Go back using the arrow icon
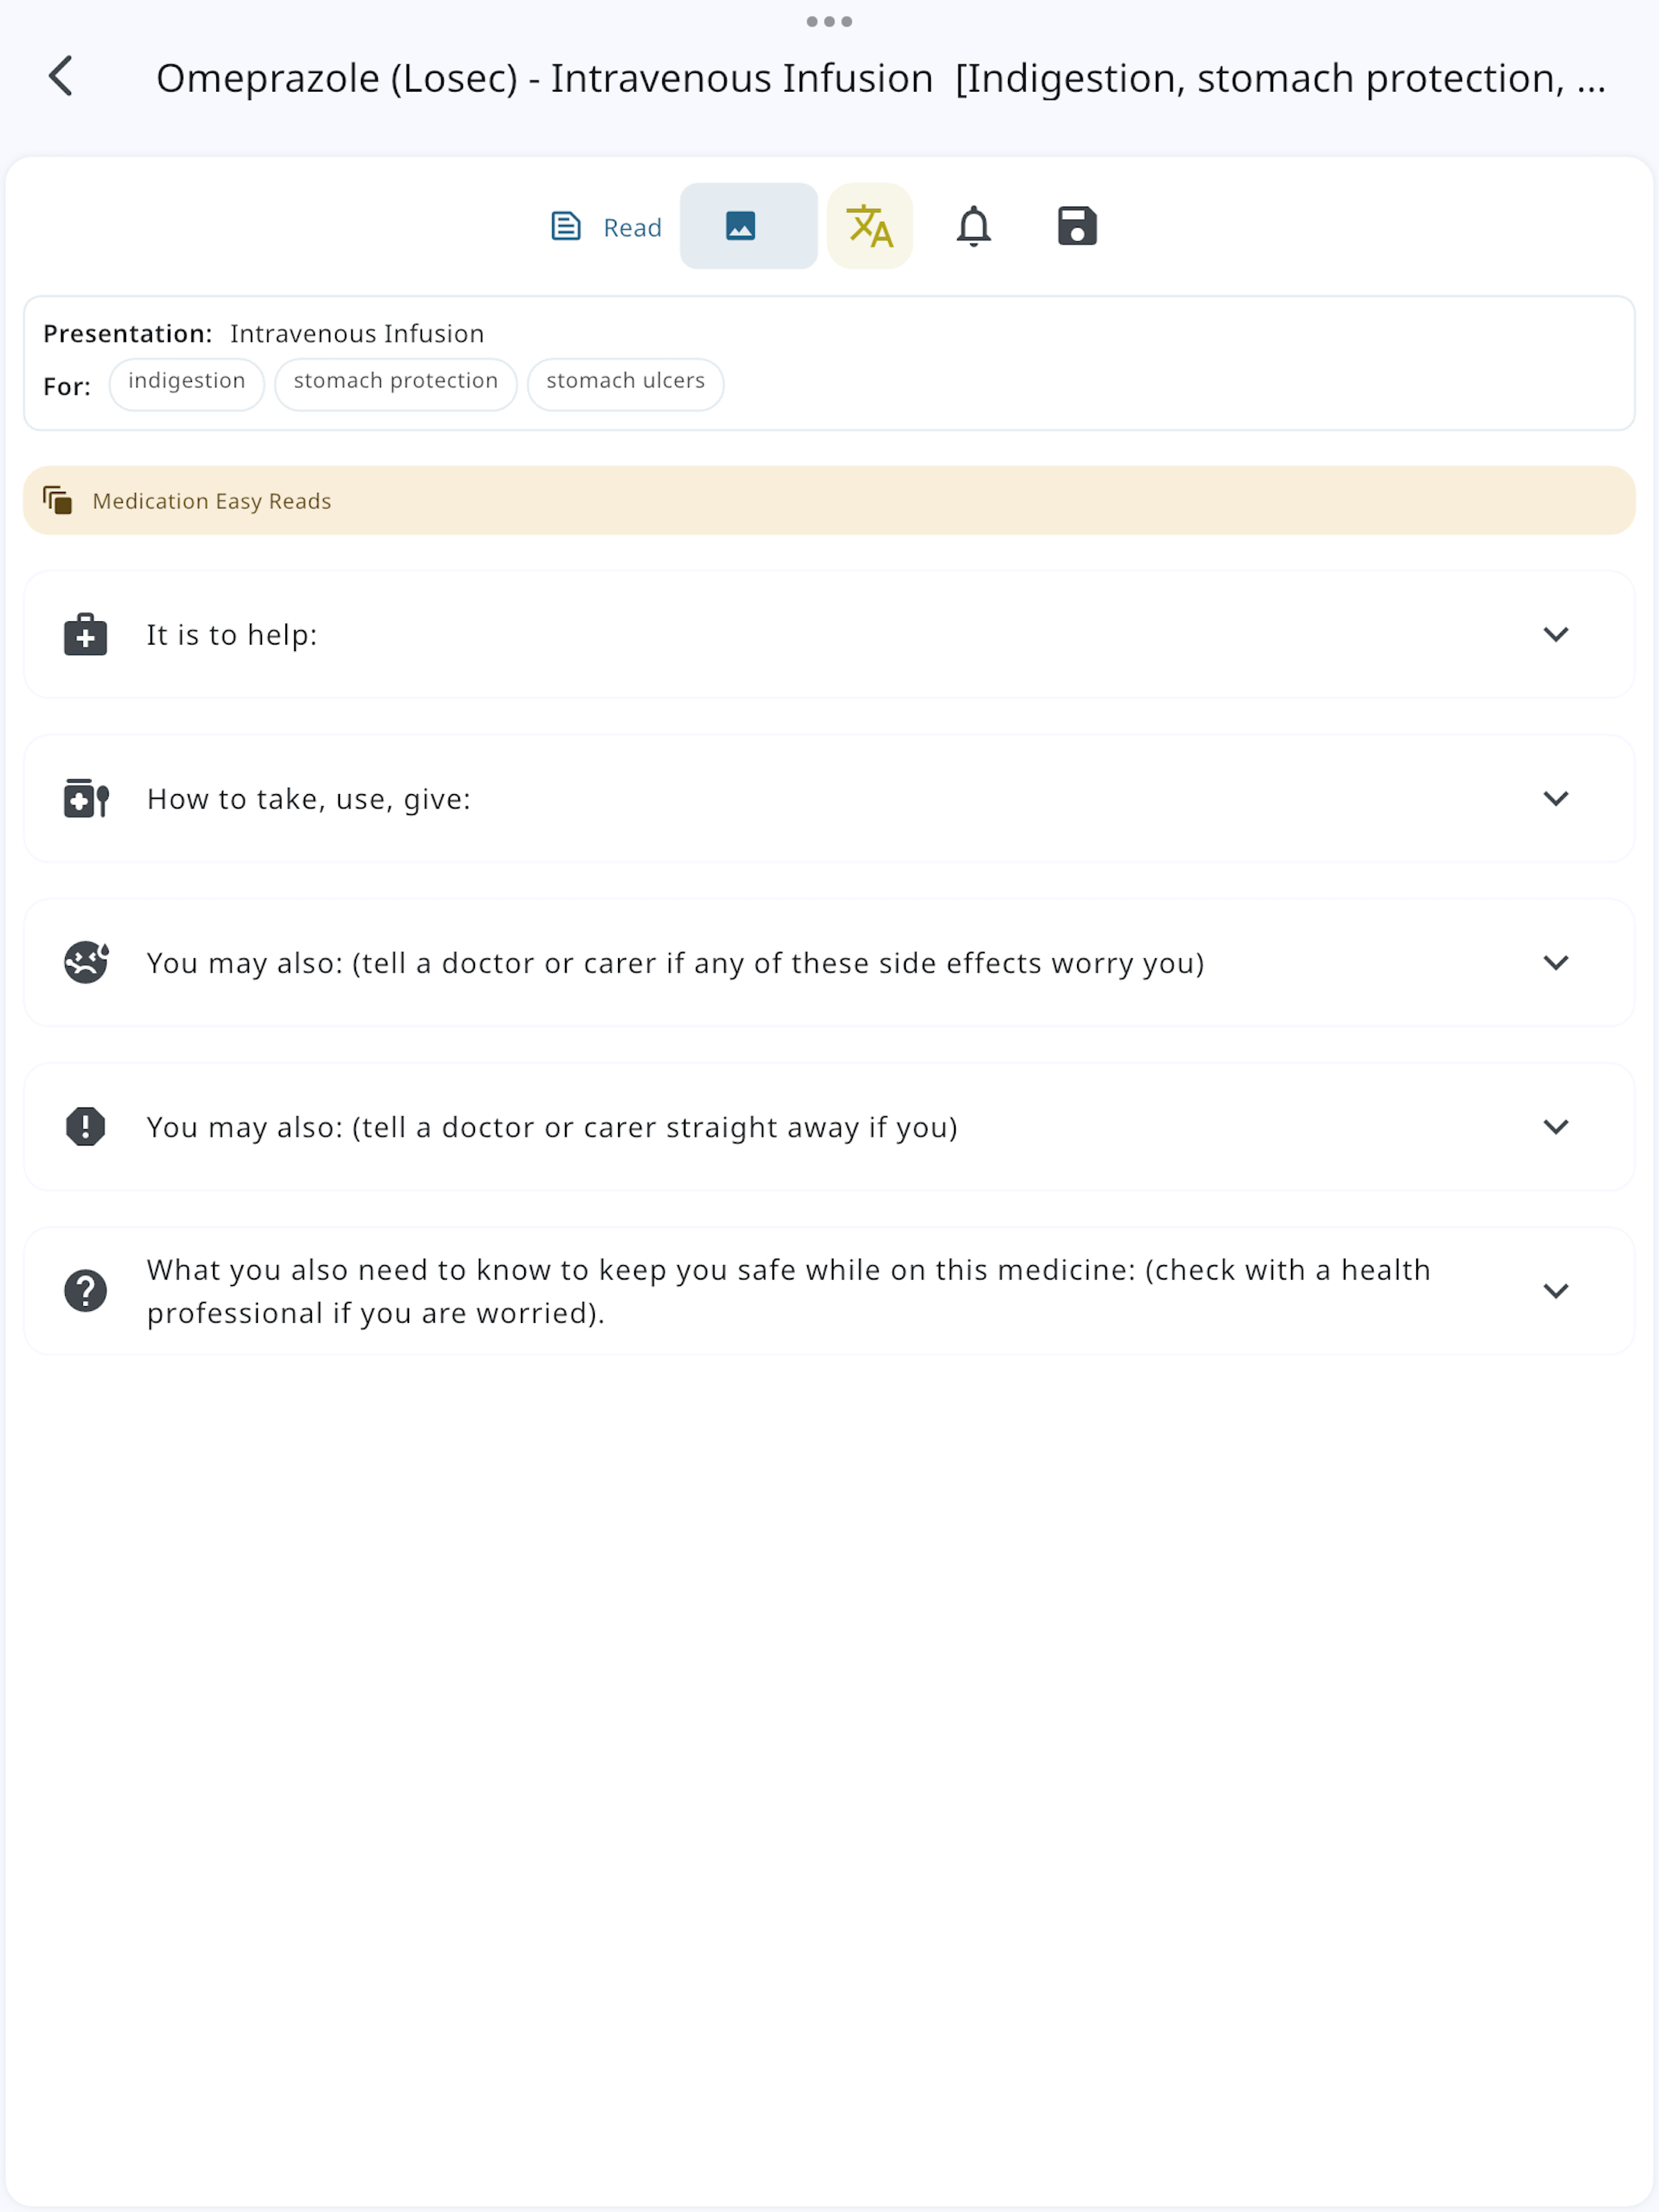1659x2212 pixels. tap(61, 77)
